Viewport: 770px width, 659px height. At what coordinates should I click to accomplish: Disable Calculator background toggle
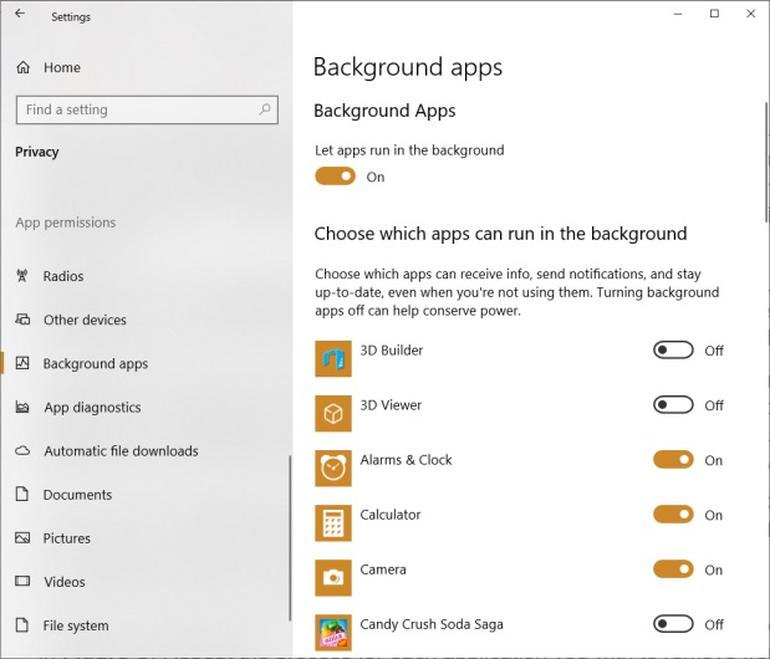pyautogui.click(x=673, y=515)
